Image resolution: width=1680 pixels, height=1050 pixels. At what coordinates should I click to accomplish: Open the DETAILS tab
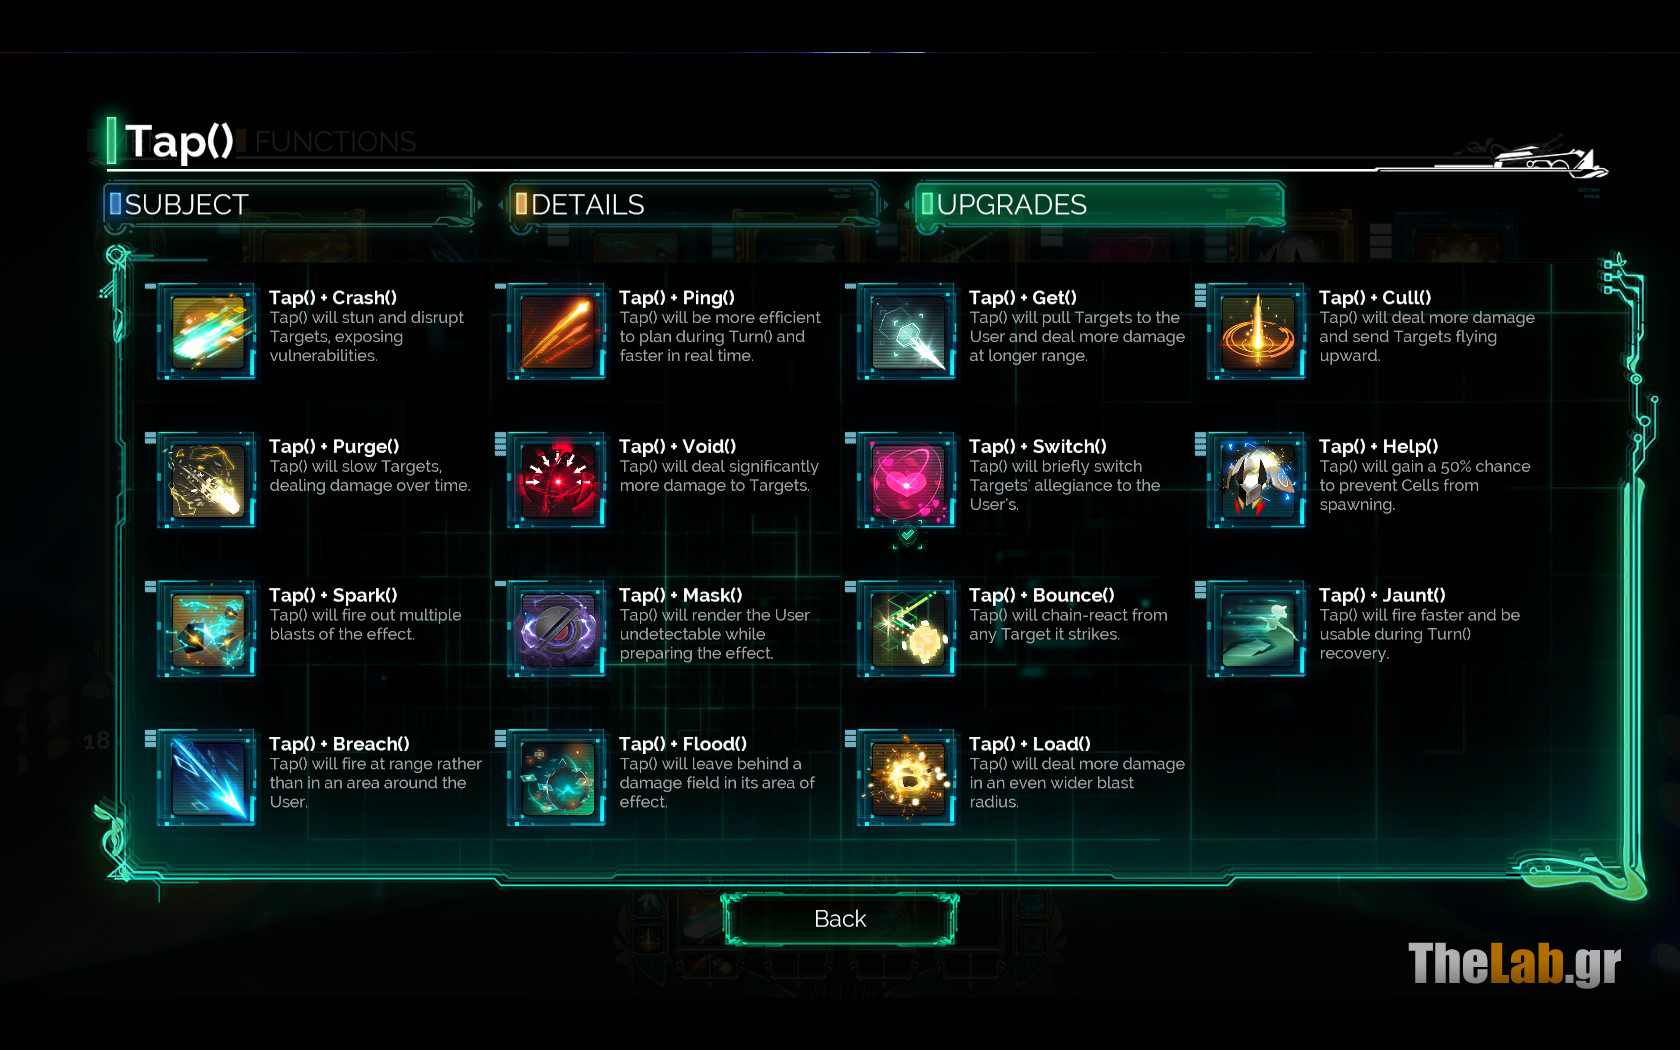695,205
